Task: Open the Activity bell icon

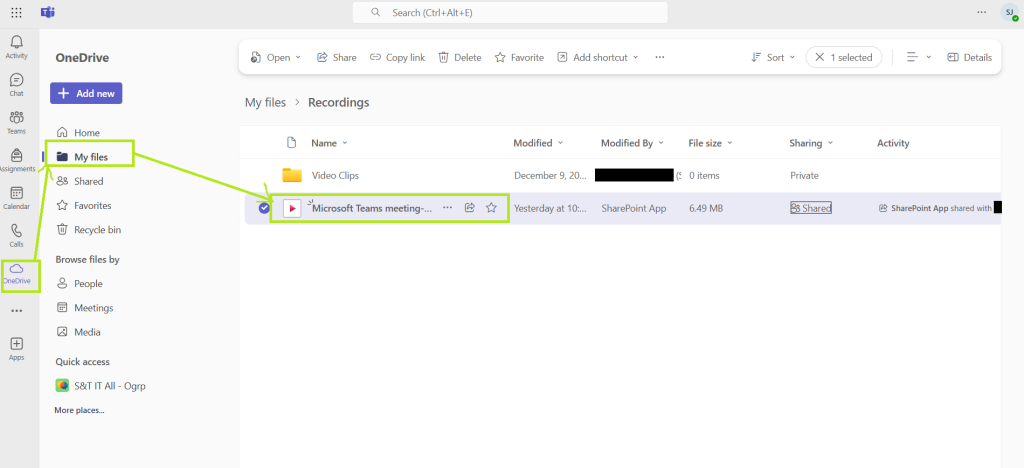Action: [16, 46]
